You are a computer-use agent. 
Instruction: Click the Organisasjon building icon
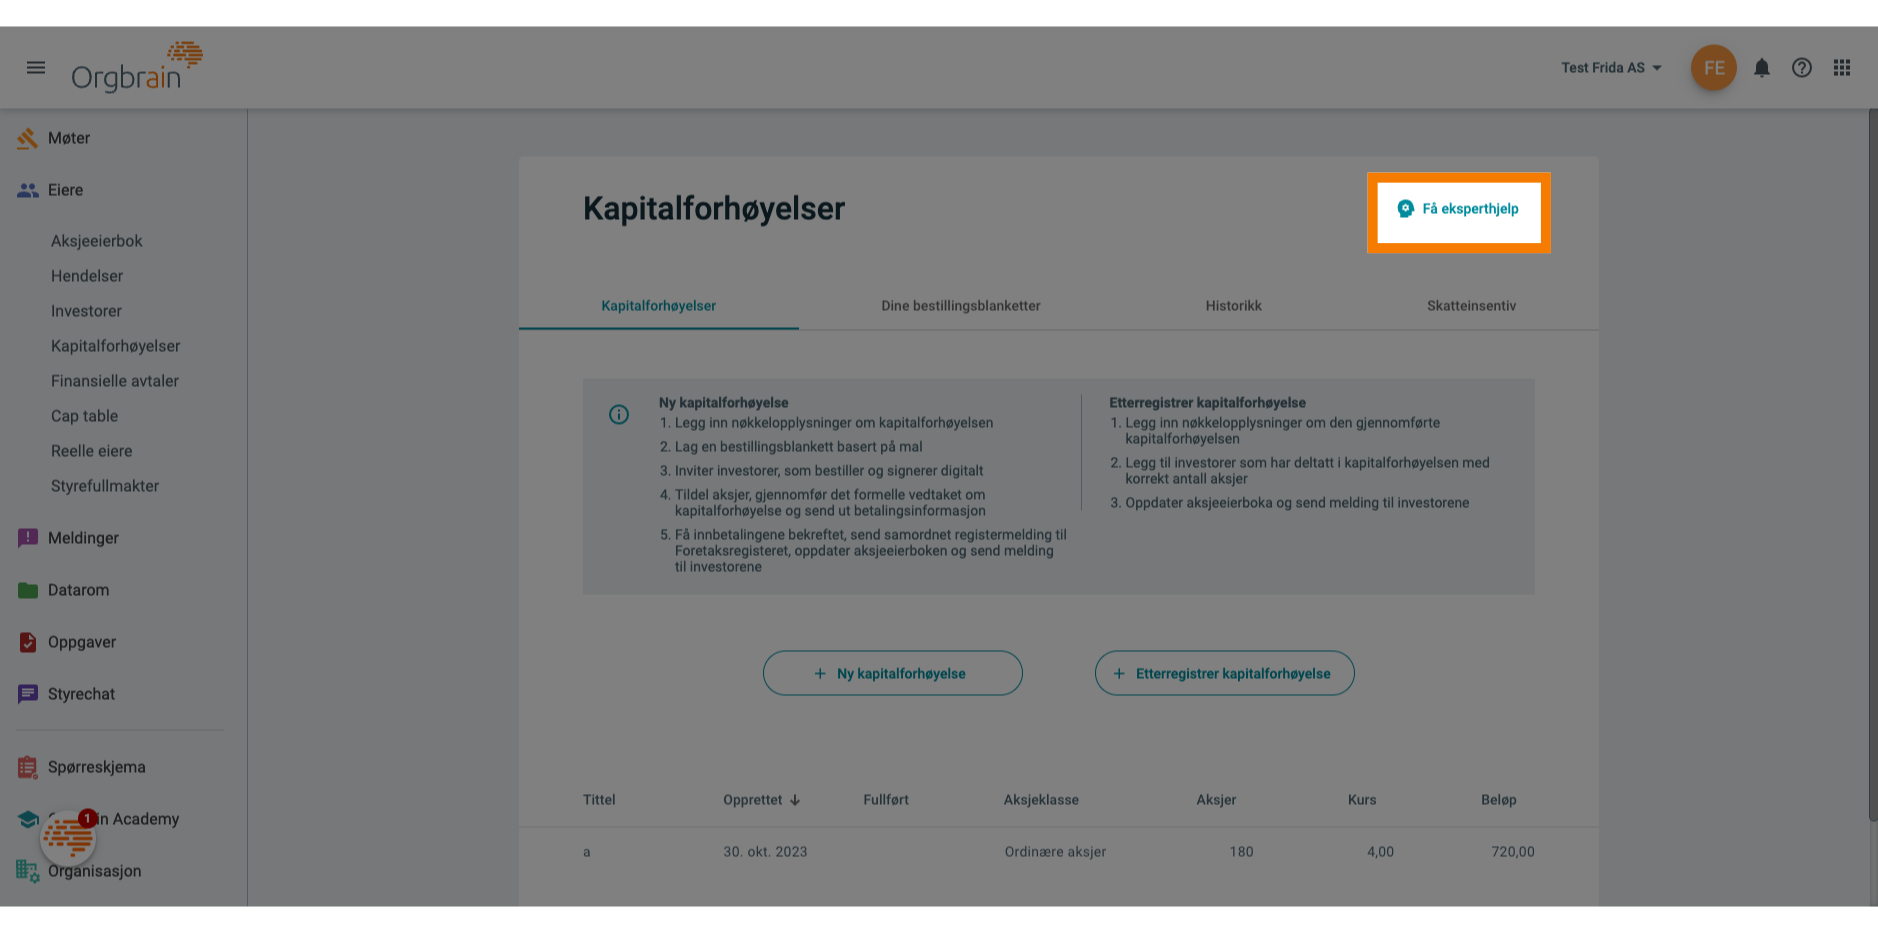[28, 871]
